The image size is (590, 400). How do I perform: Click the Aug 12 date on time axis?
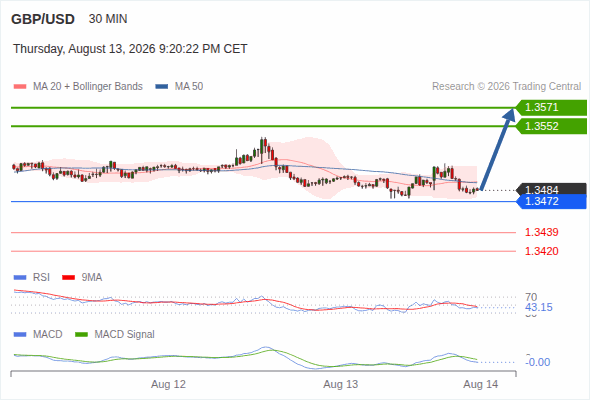[x=168, y=384]
